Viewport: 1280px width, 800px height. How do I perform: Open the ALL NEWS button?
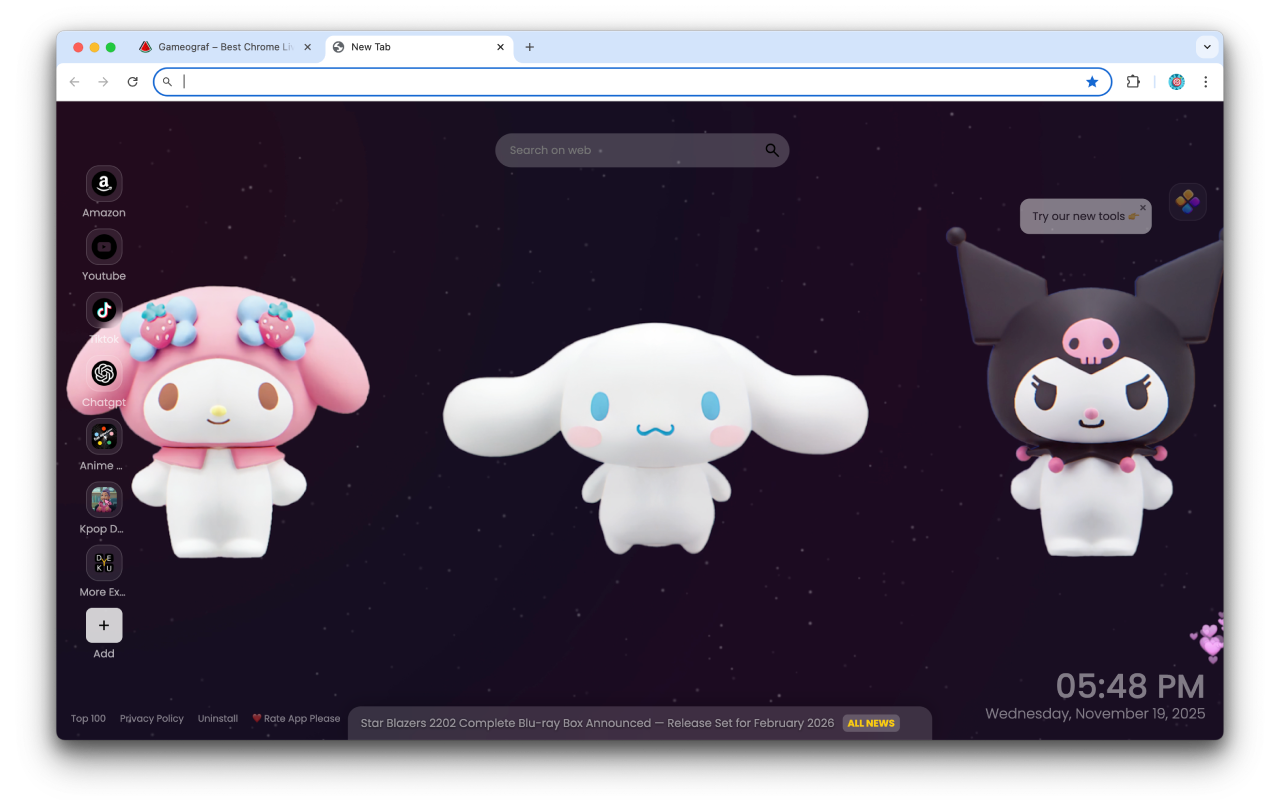[871, 723]
